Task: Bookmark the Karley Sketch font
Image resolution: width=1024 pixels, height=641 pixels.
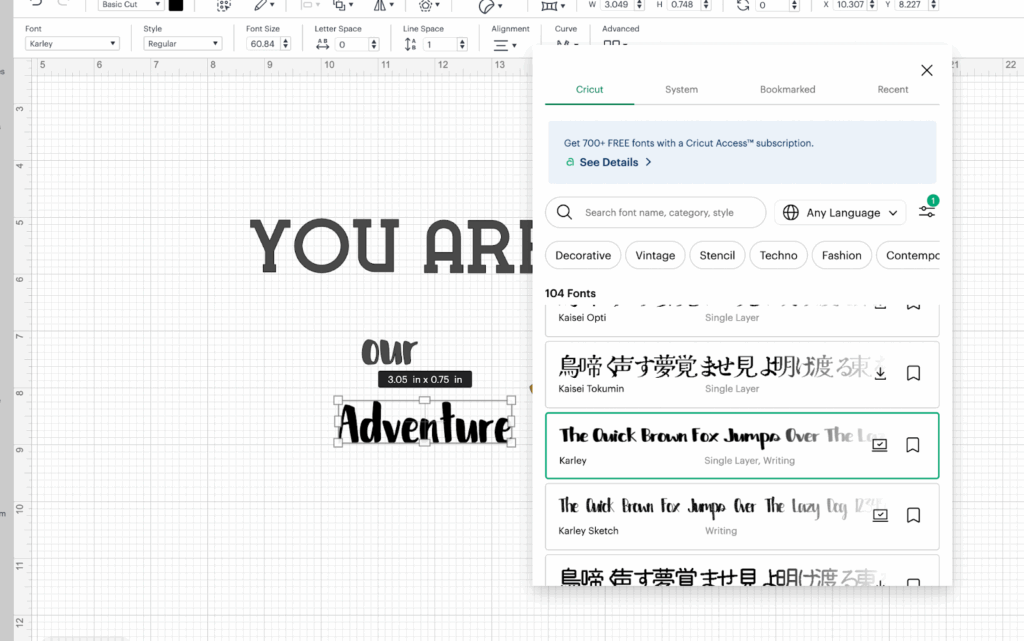Action: tap(913, 515)
